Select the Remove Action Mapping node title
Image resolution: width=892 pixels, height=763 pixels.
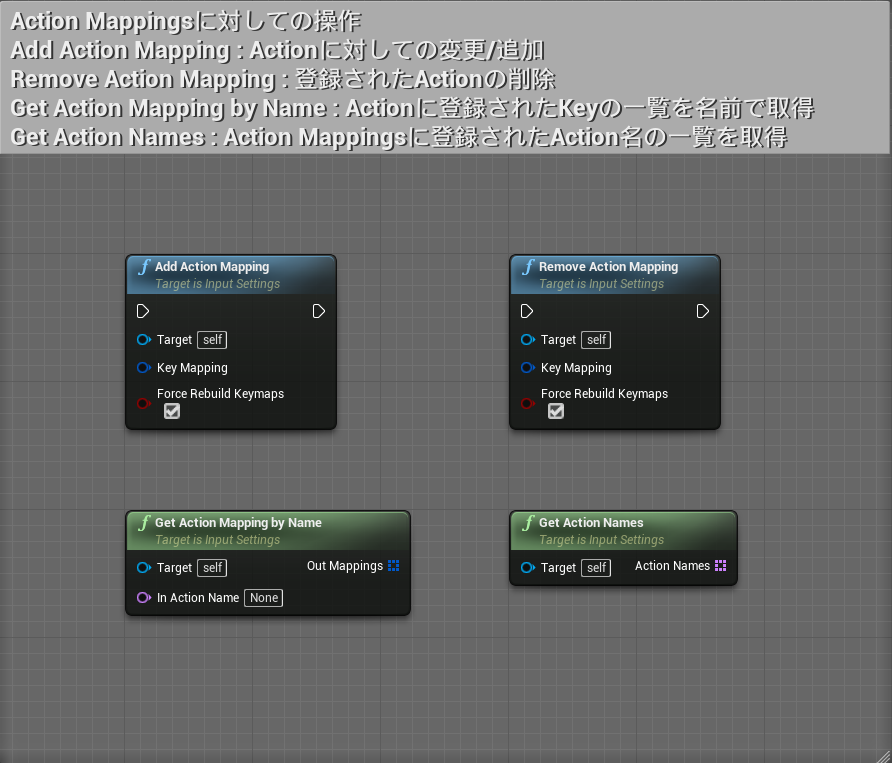pos(608,266)
